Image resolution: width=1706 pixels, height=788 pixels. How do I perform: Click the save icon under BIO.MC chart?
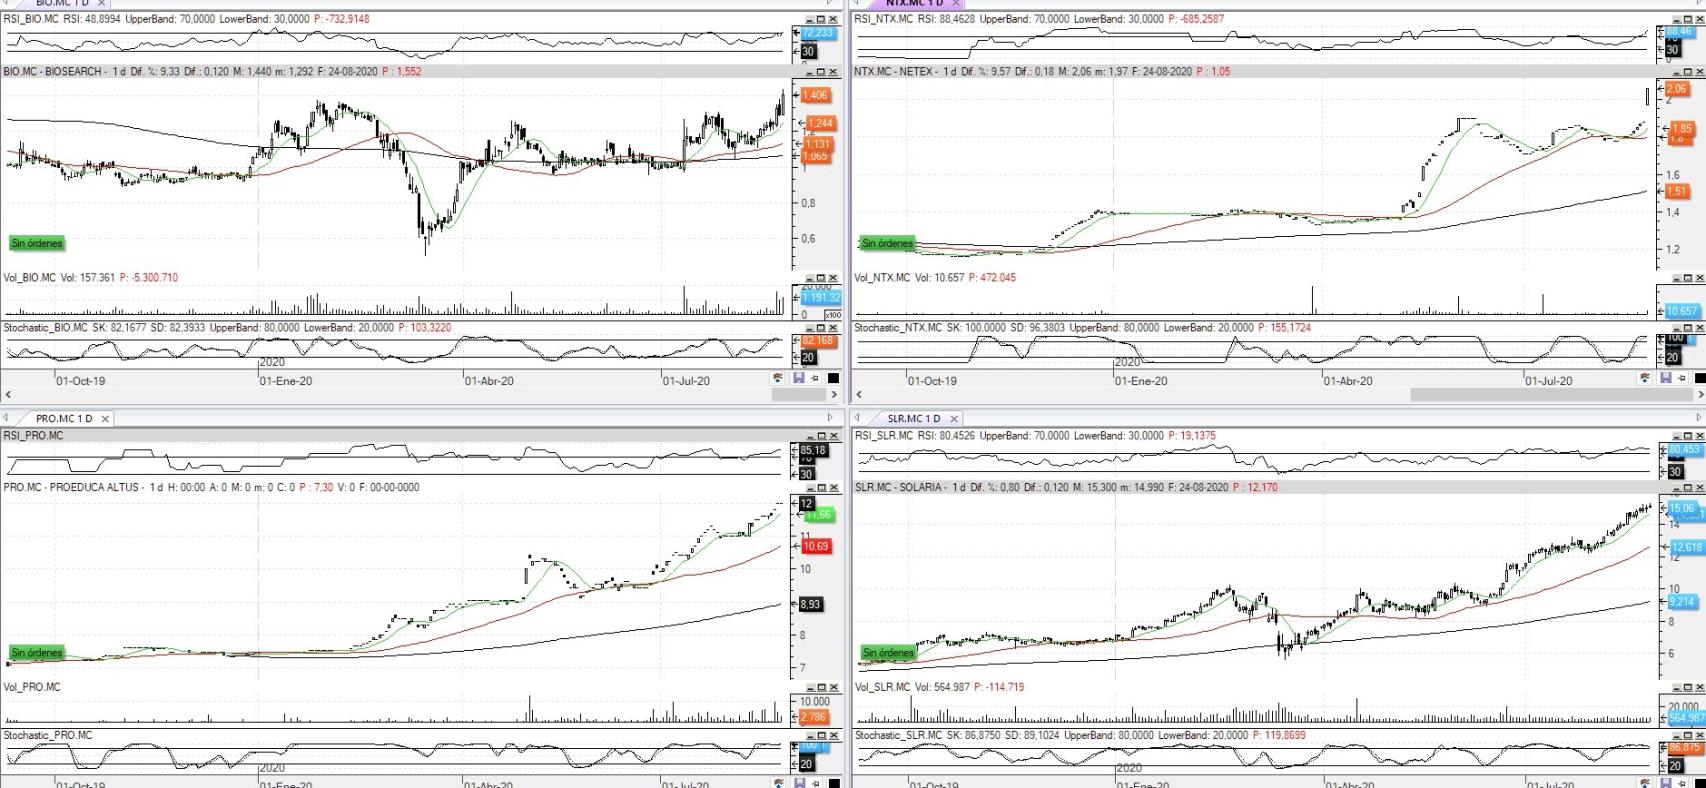[798, 378]
